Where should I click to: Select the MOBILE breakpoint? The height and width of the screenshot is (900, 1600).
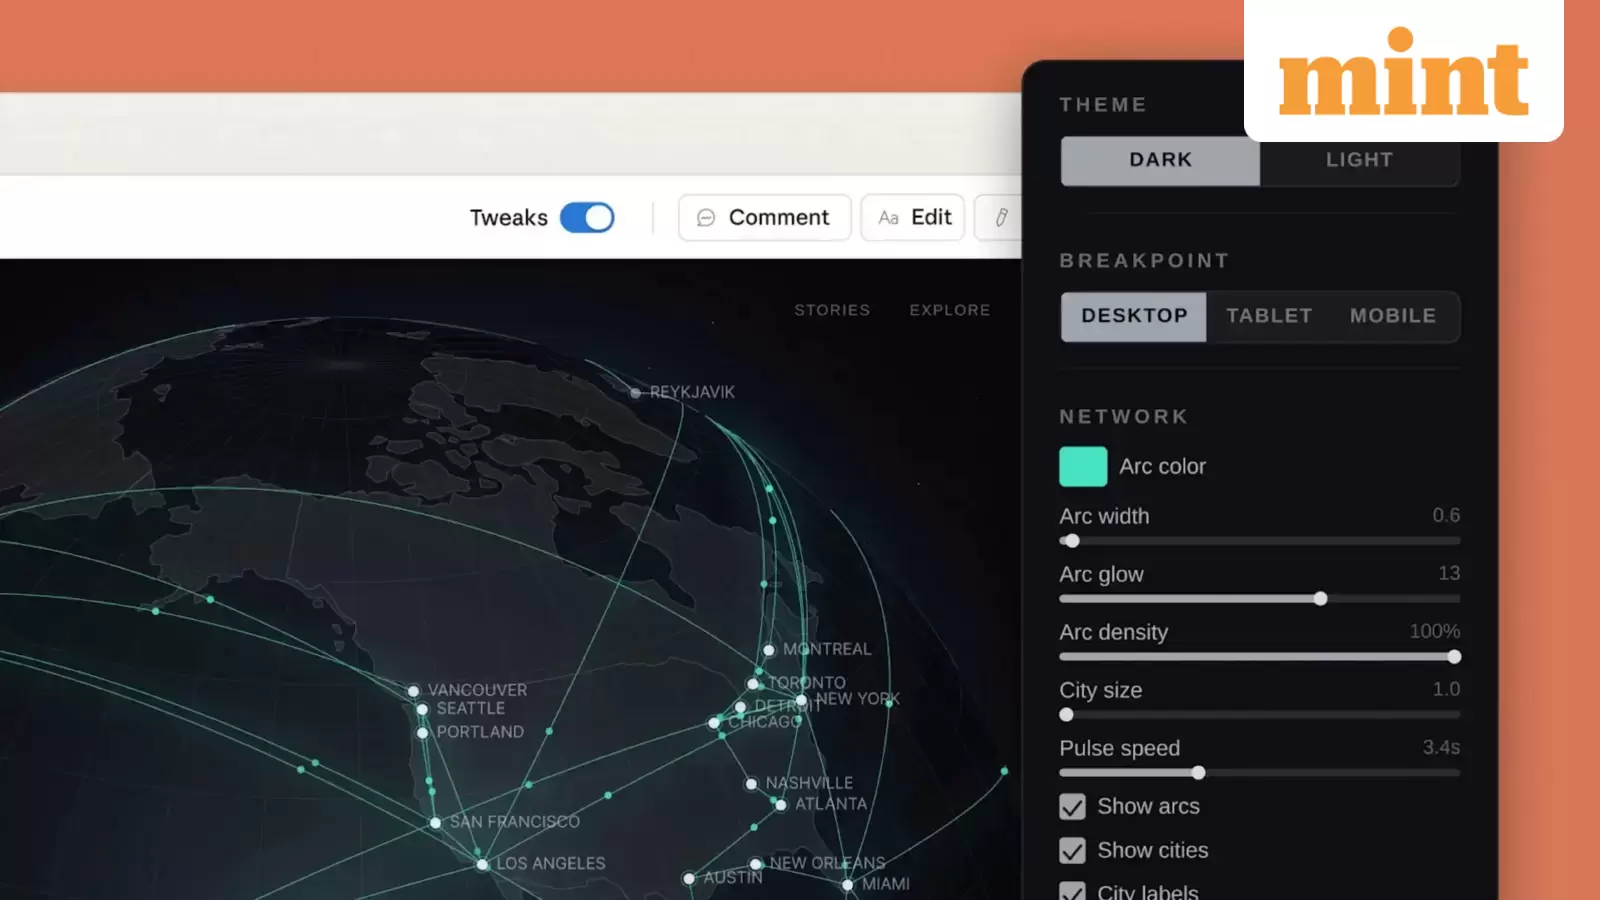[x=1393, y=316]
